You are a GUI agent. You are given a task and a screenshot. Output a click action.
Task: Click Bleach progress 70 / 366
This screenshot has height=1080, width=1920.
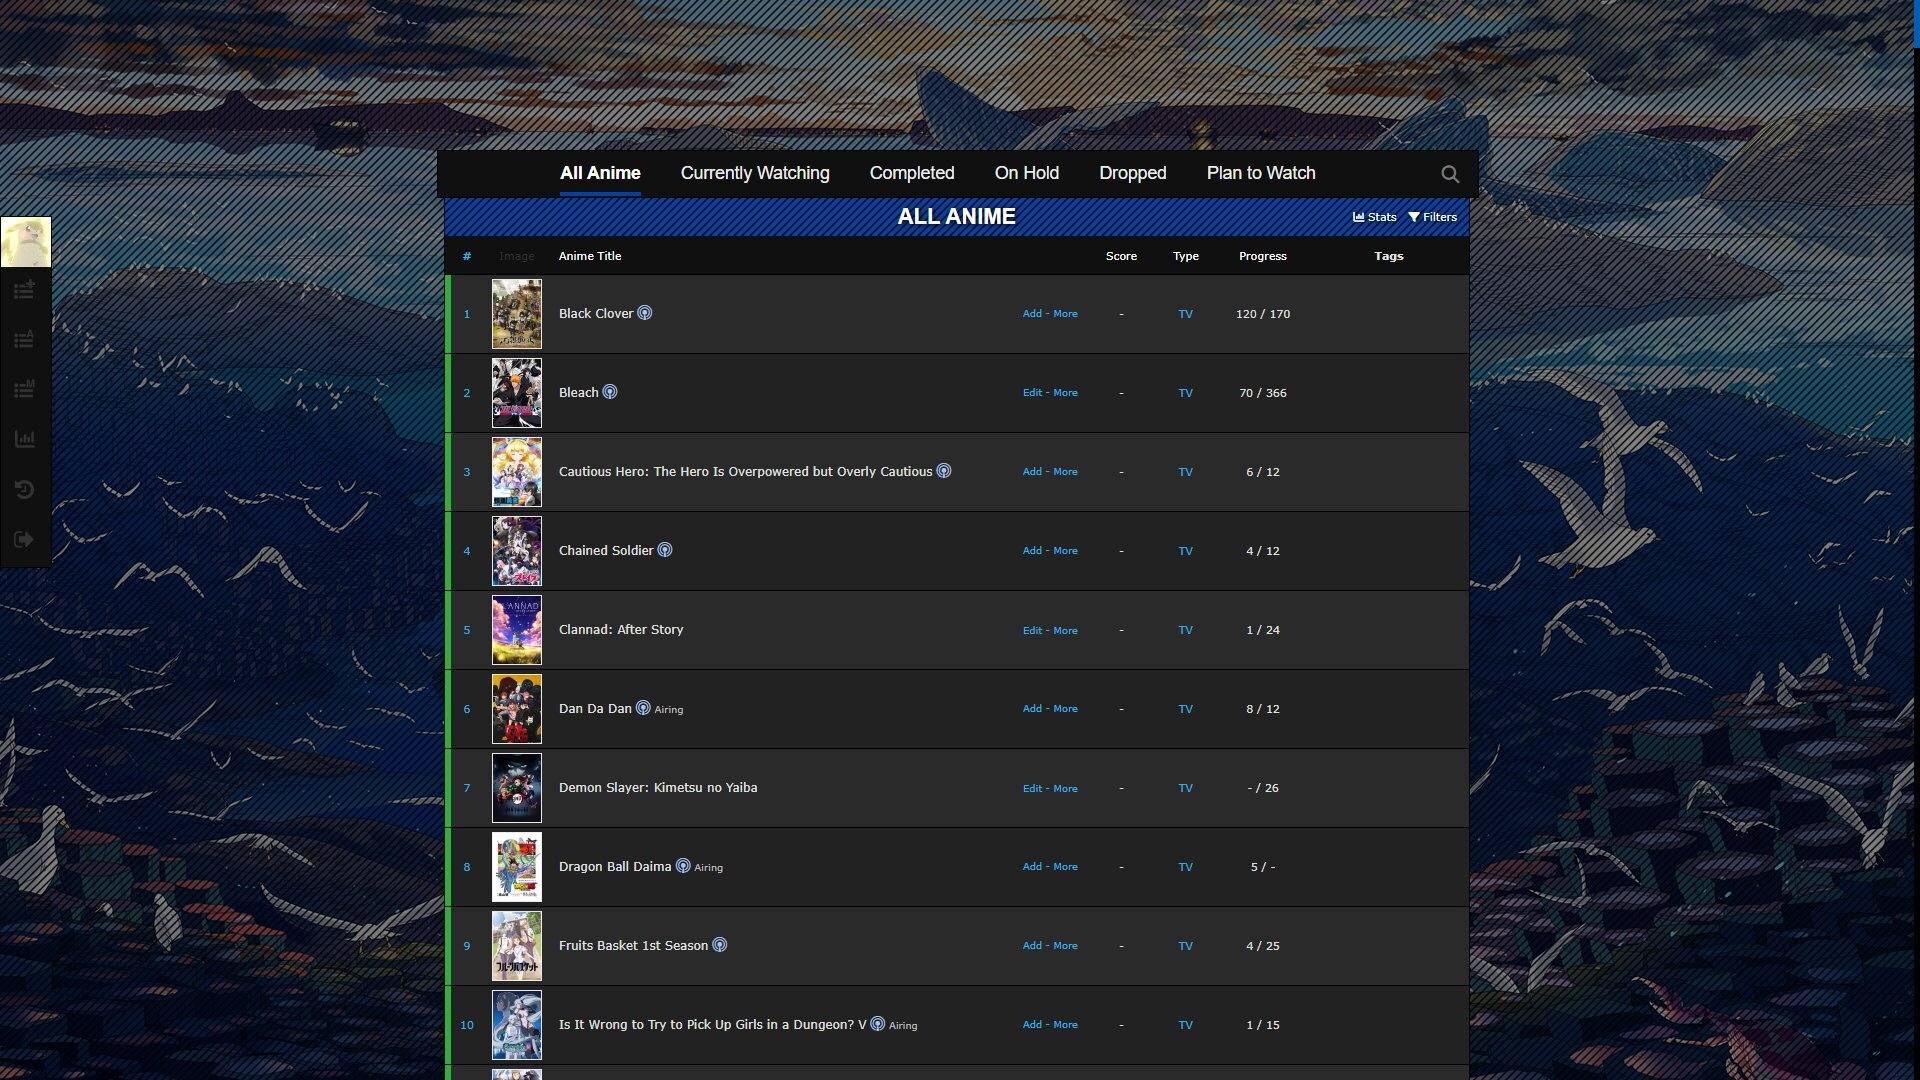(1263, 393)
